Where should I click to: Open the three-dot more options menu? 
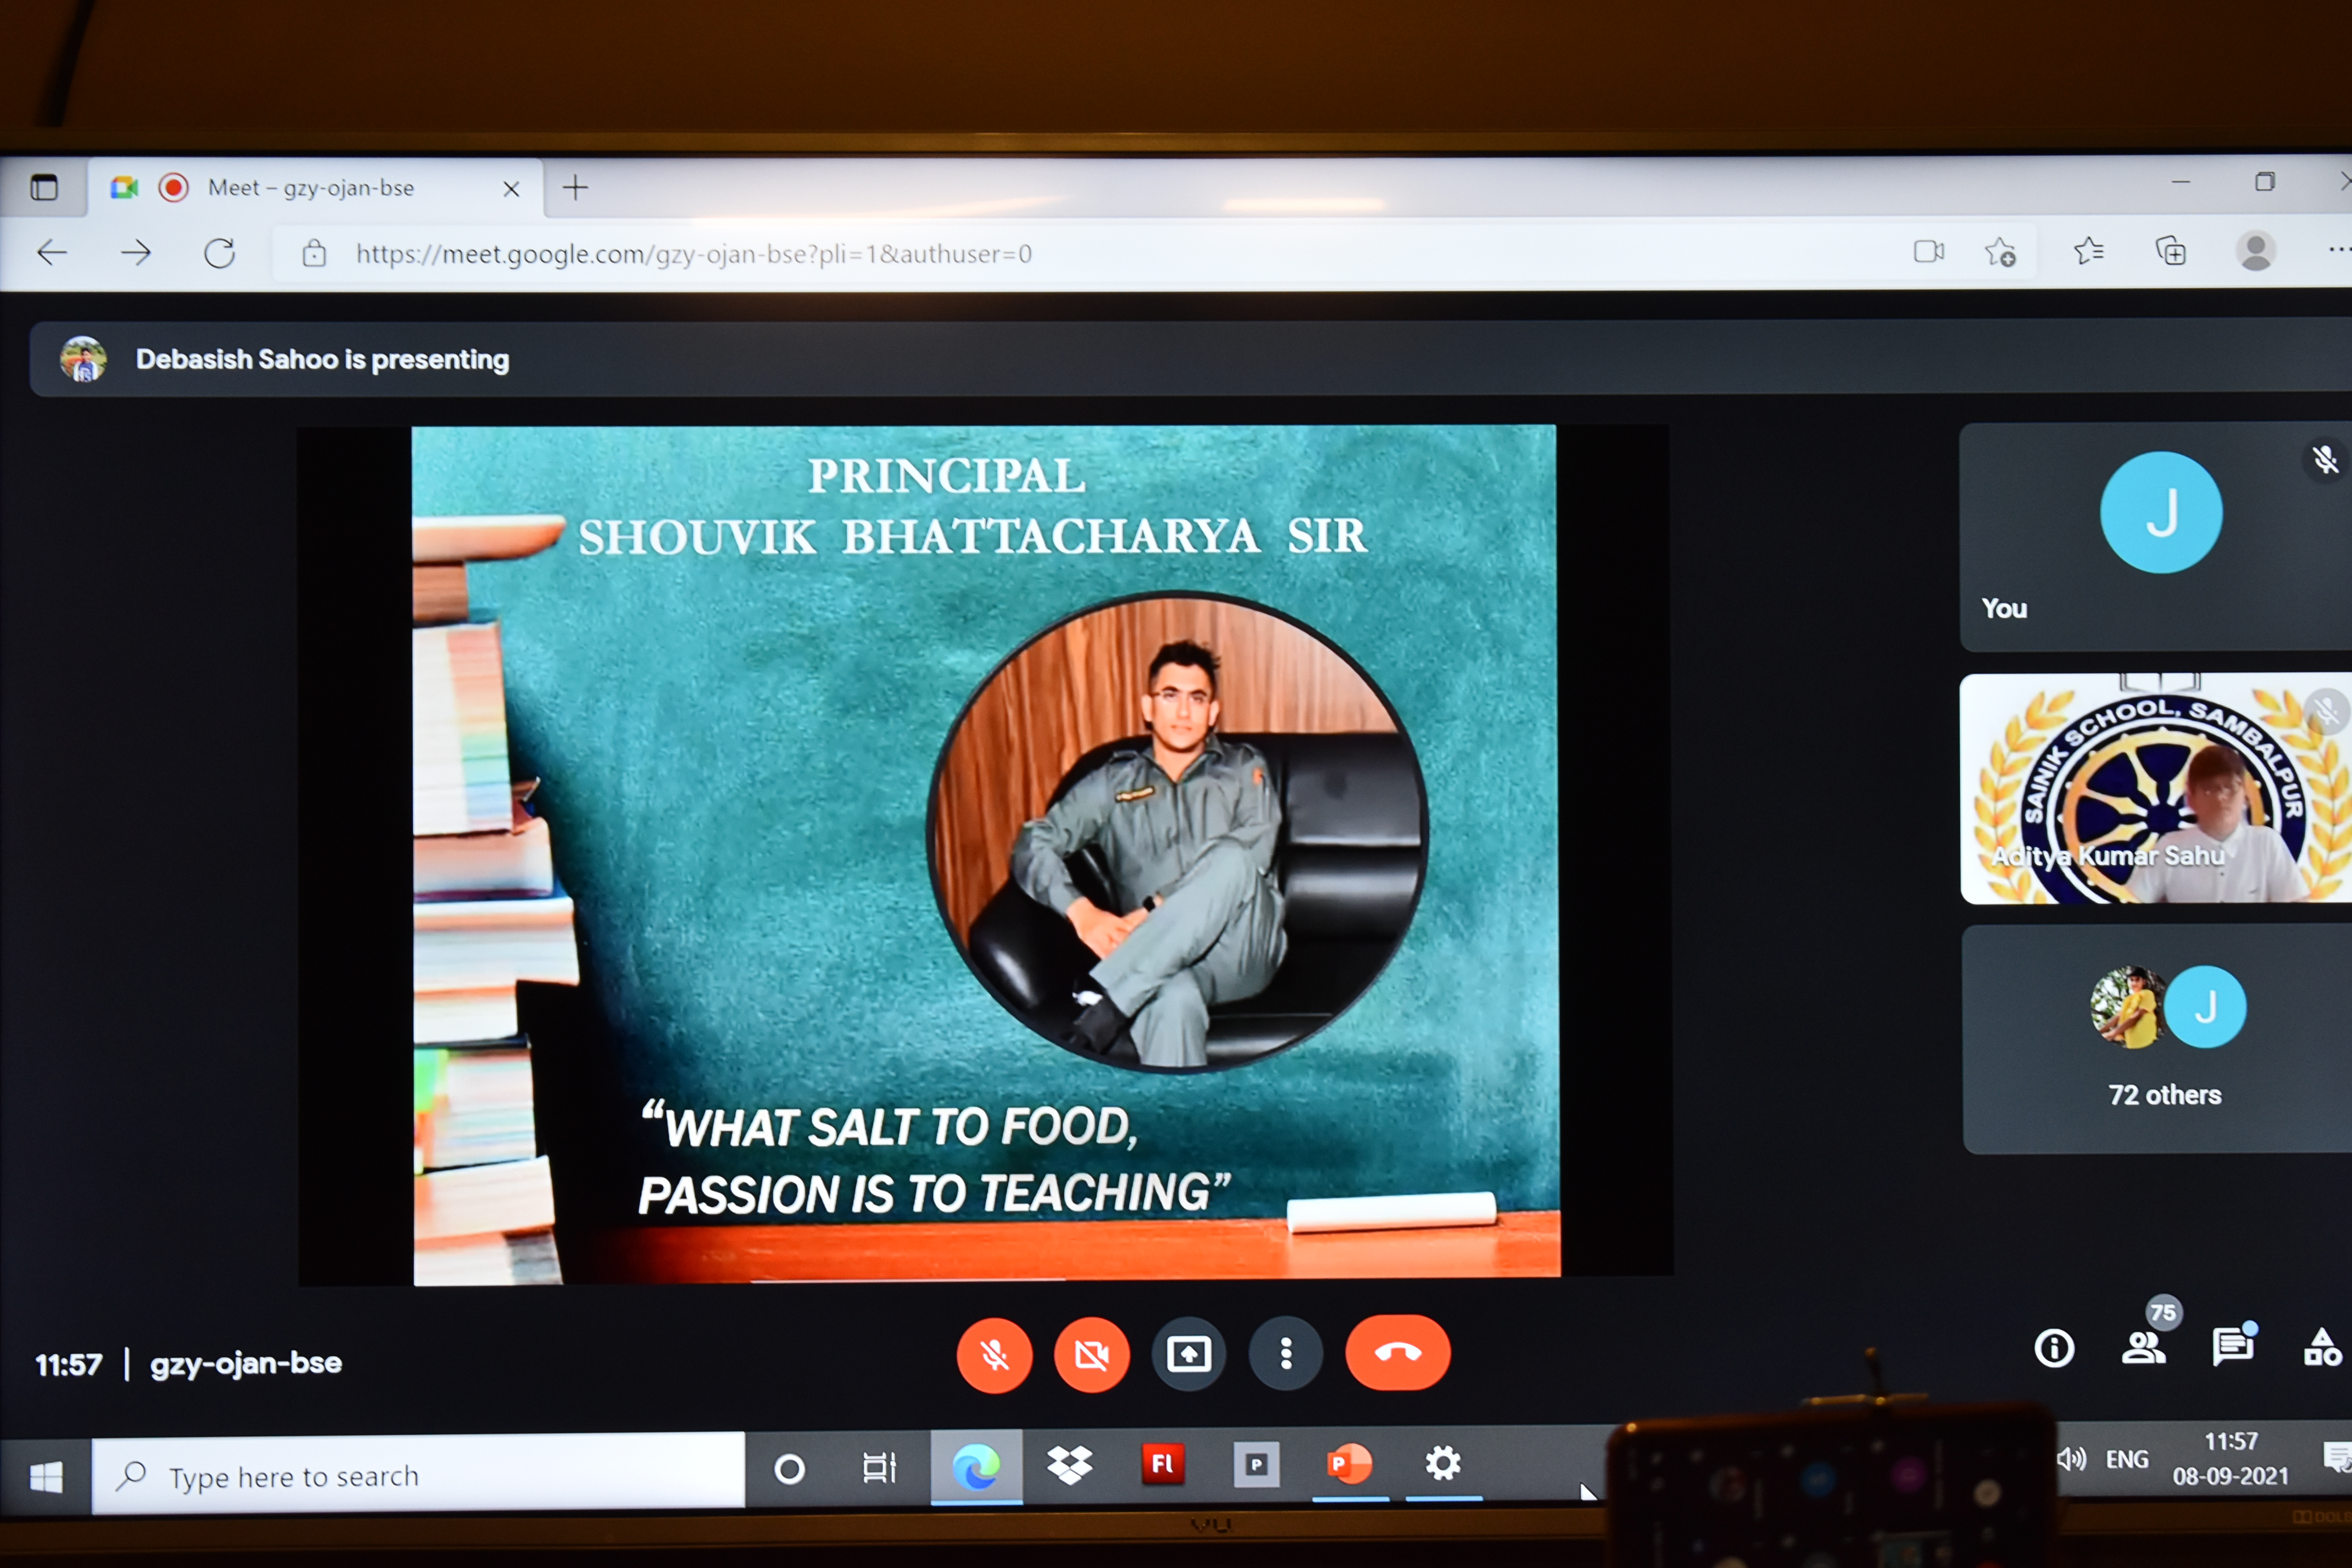click(x=1286, y=1354)
